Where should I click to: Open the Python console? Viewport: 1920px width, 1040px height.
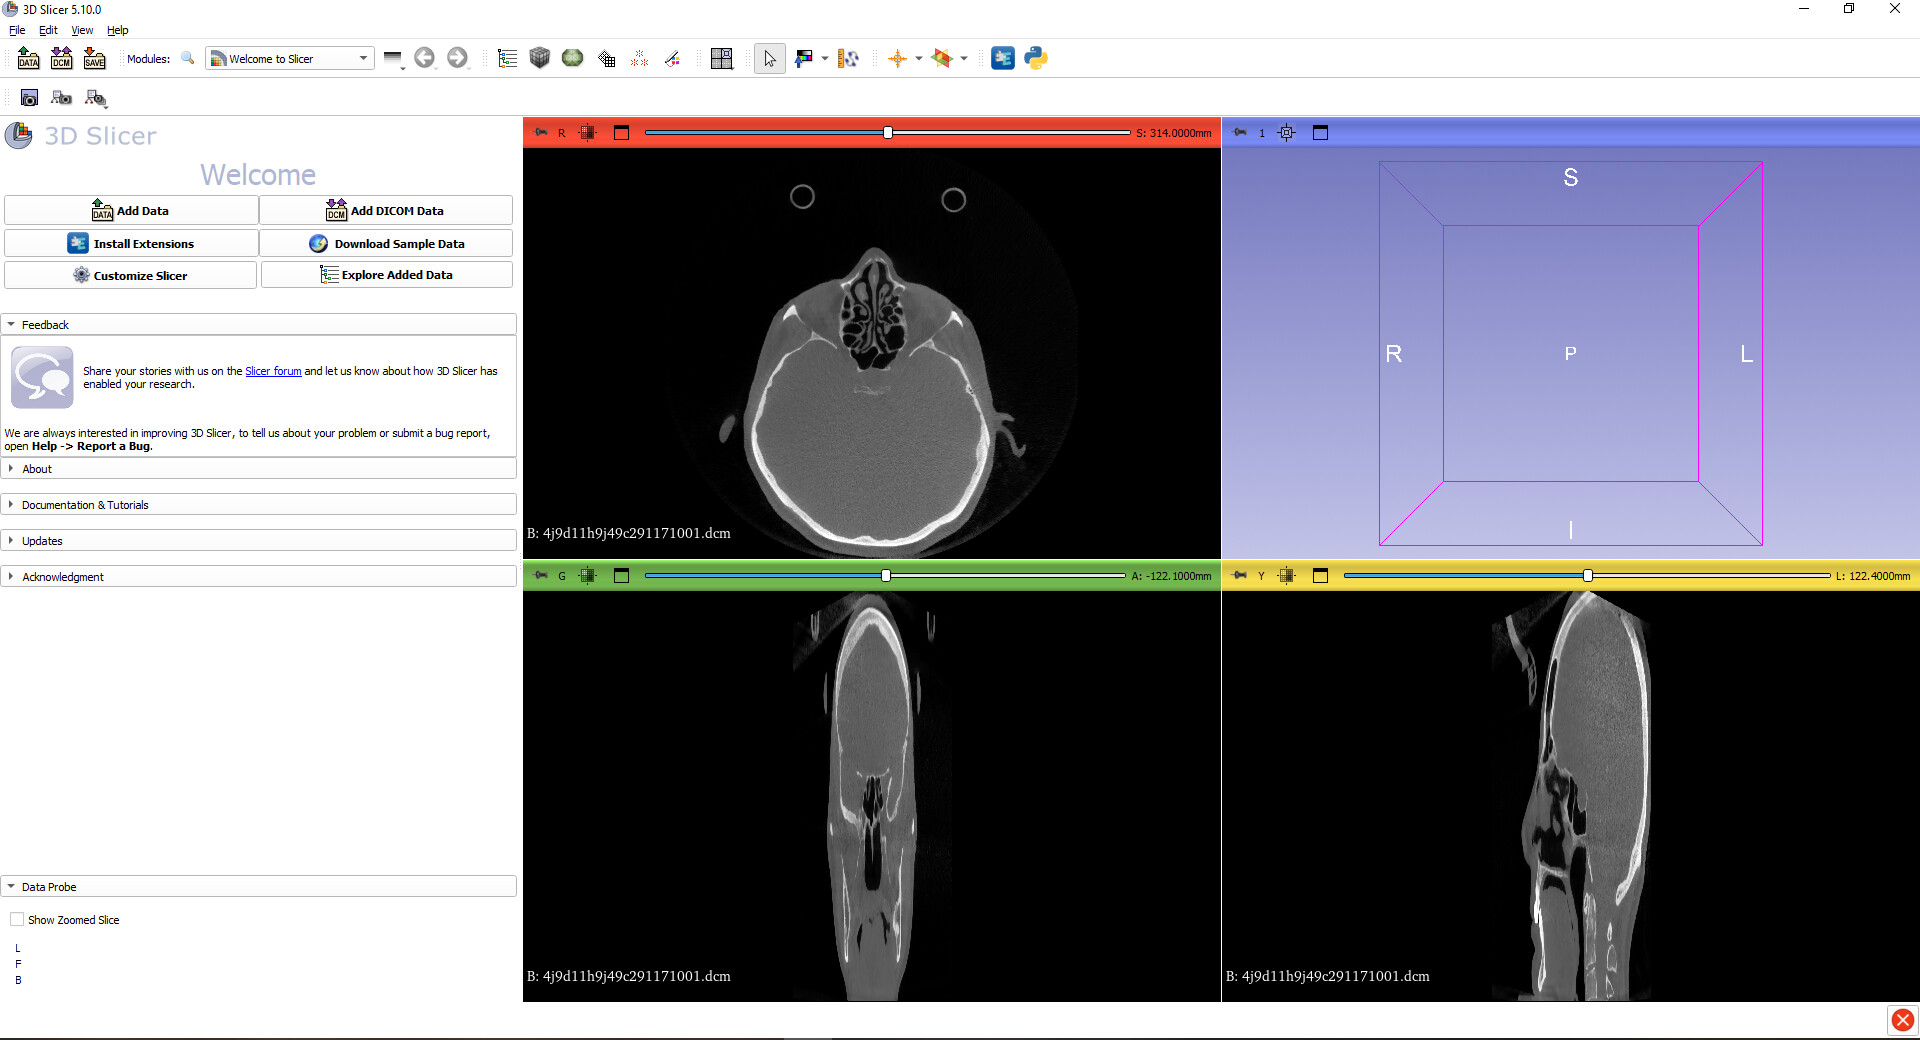(x=1036, y=58)
